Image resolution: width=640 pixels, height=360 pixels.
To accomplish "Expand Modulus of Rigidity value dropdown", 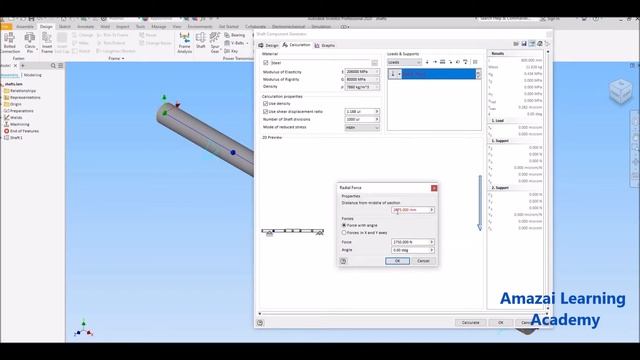I will tap(377, 80).
